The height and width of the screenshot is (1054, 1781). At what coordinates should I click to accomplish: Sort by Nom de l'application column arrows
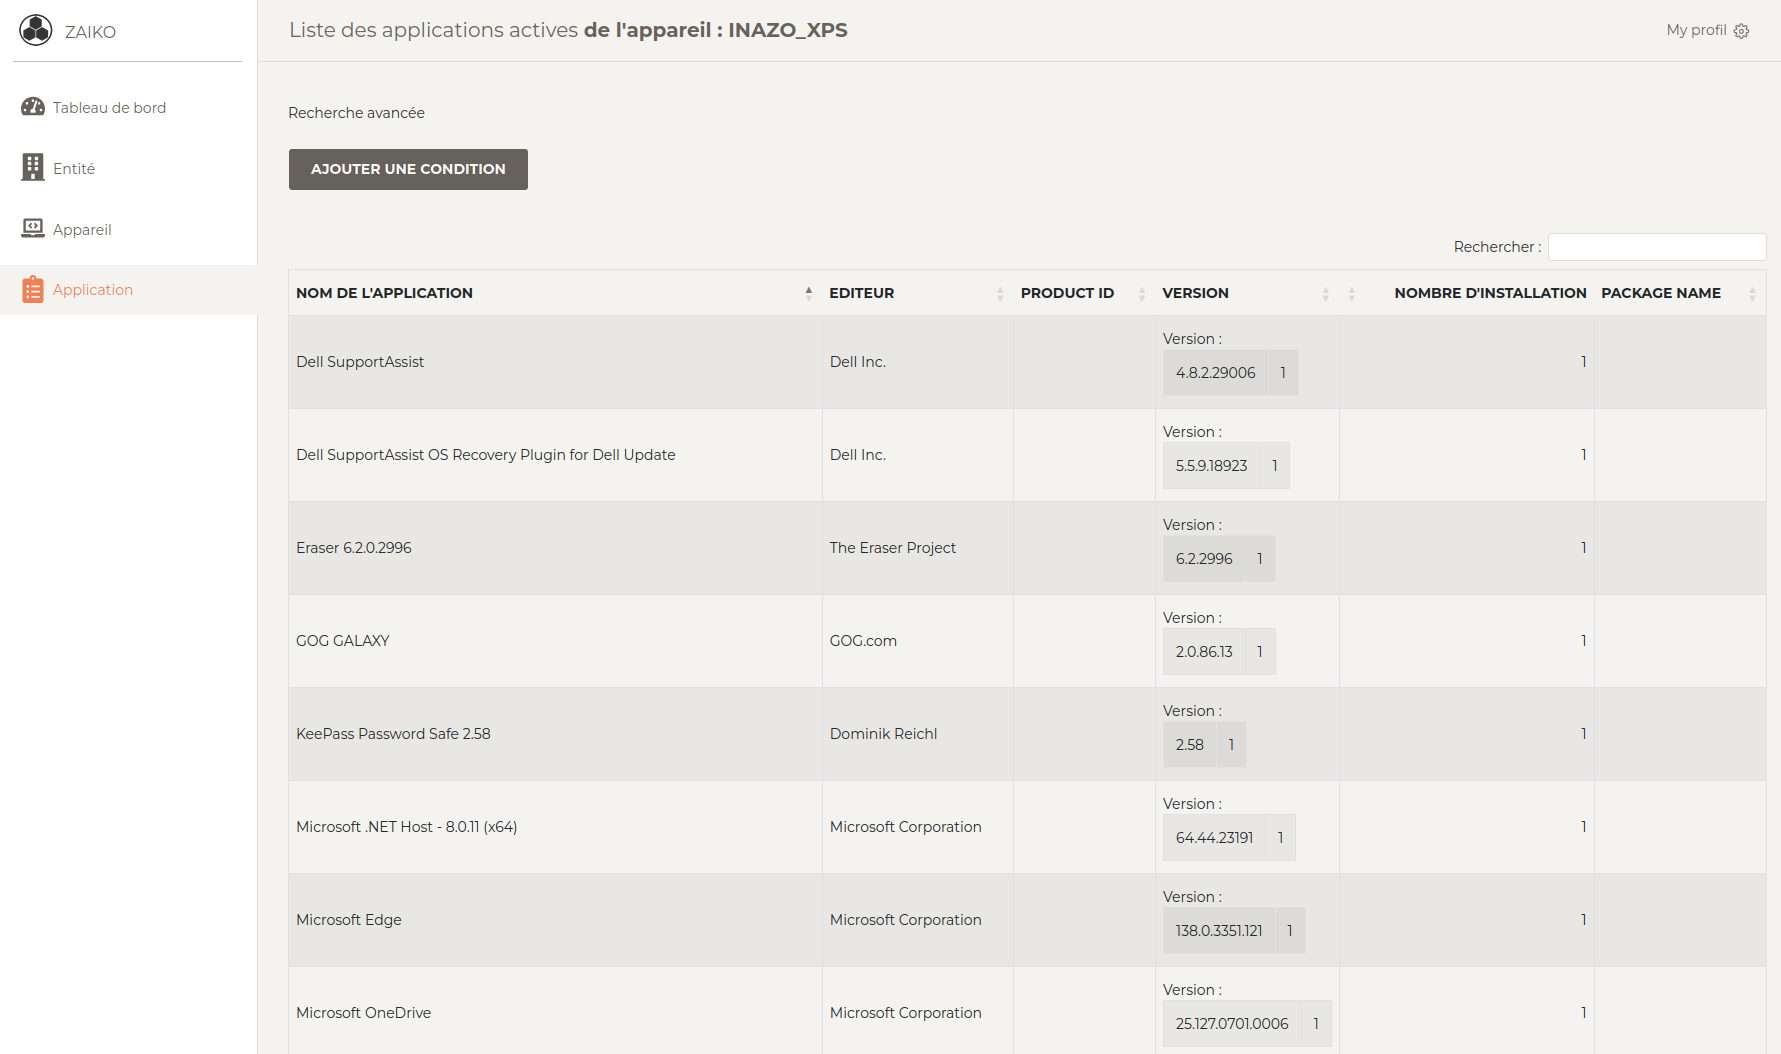pyautogui.click(x=808, y=293)
